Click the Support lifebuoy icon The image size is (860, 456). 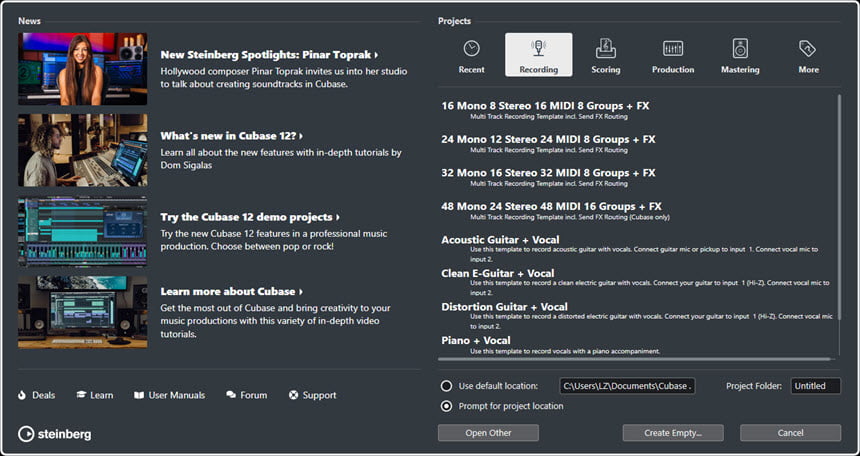click(293, 395)
